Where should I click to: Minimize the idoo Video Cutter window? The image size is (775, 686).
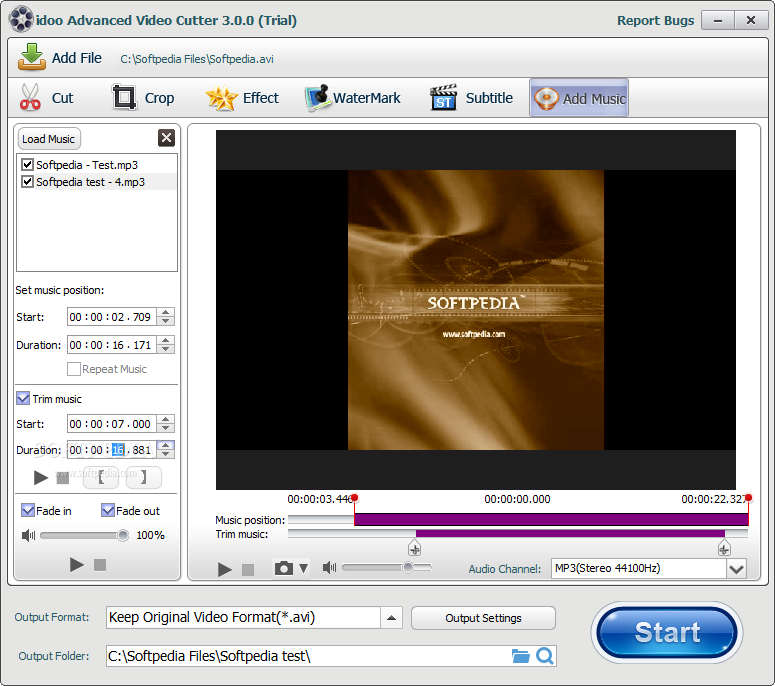718,20
